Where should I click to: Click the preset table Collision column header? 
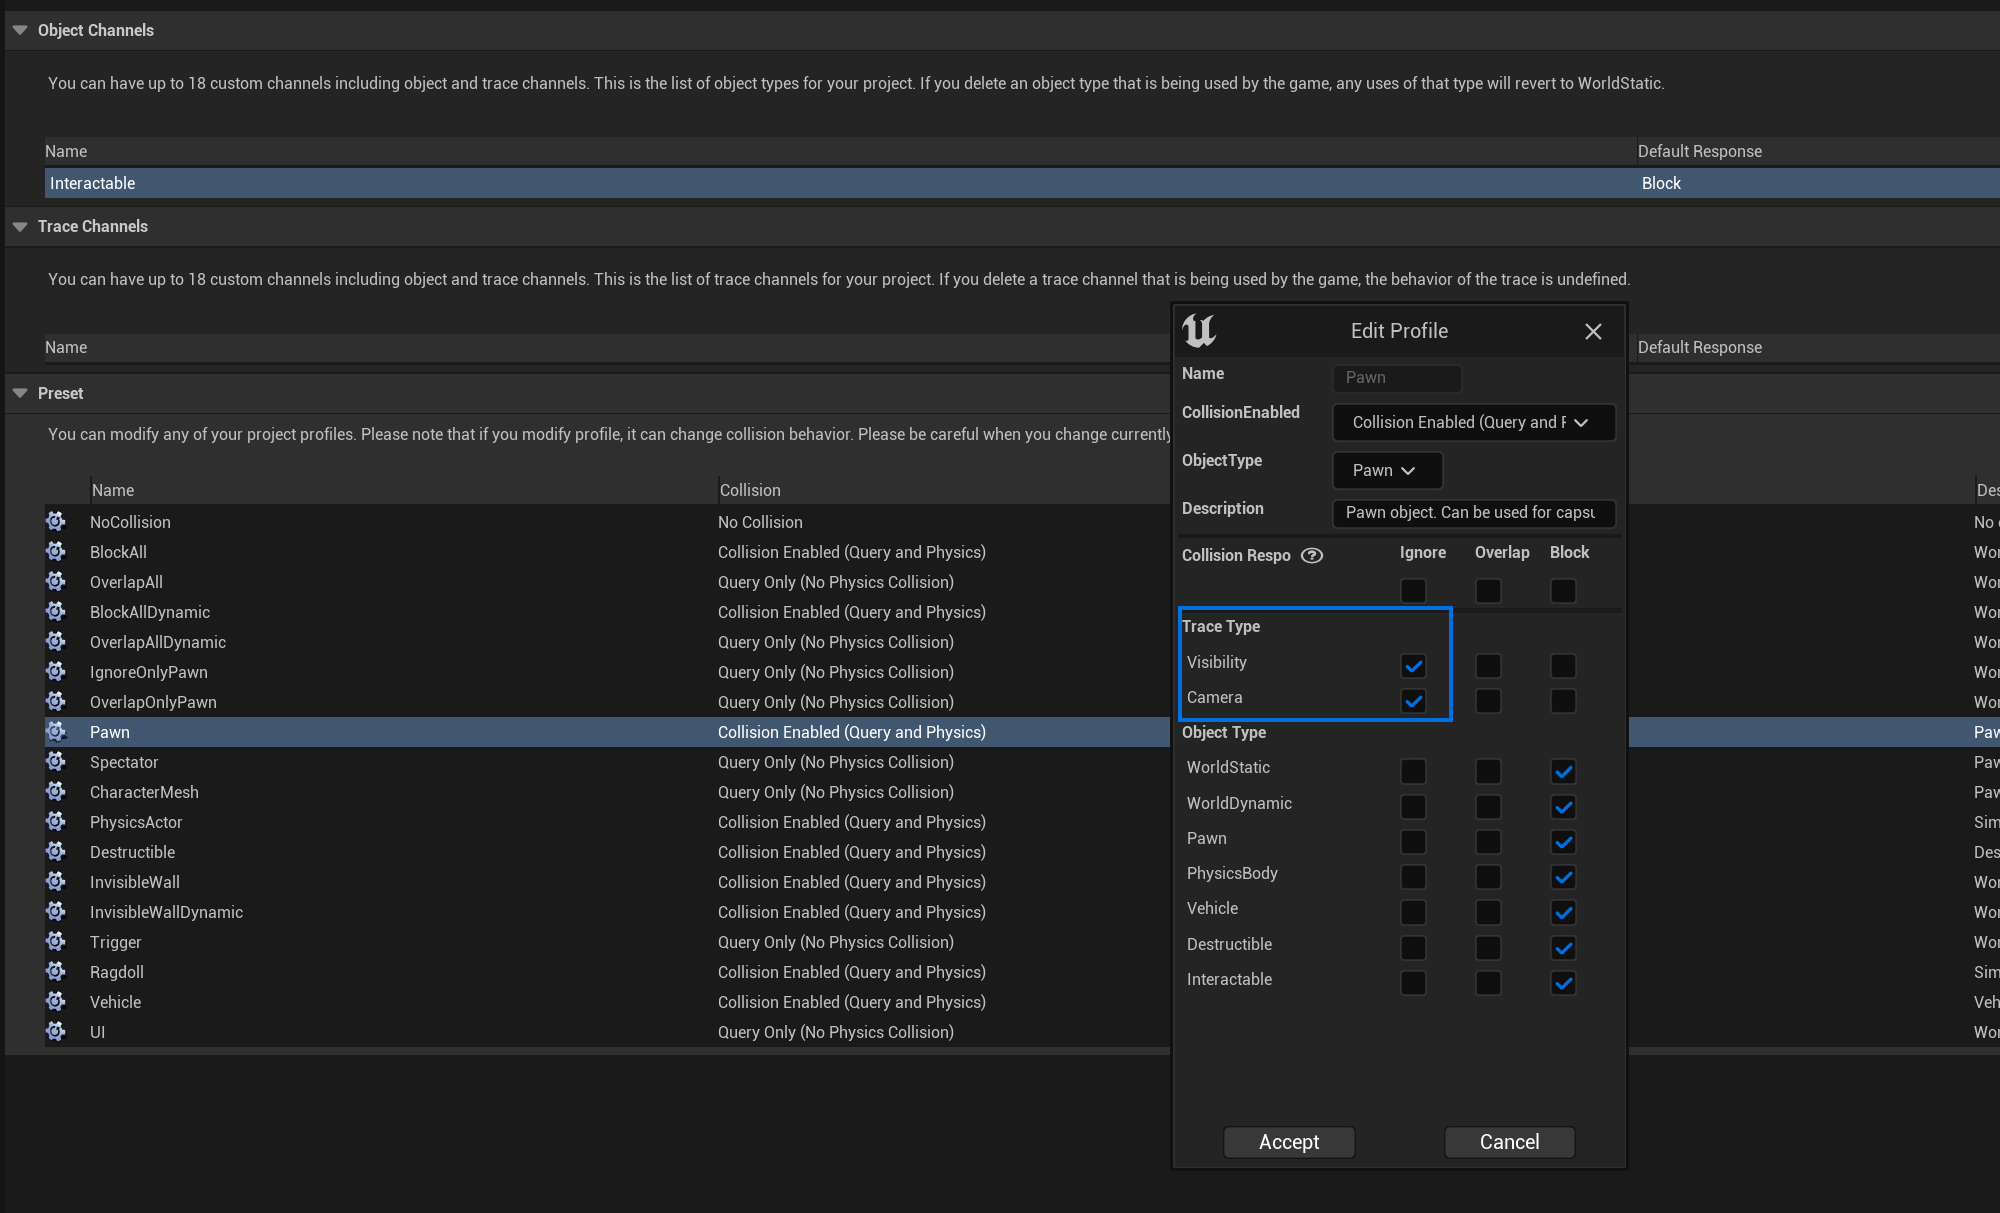click(x=750, y=490)
